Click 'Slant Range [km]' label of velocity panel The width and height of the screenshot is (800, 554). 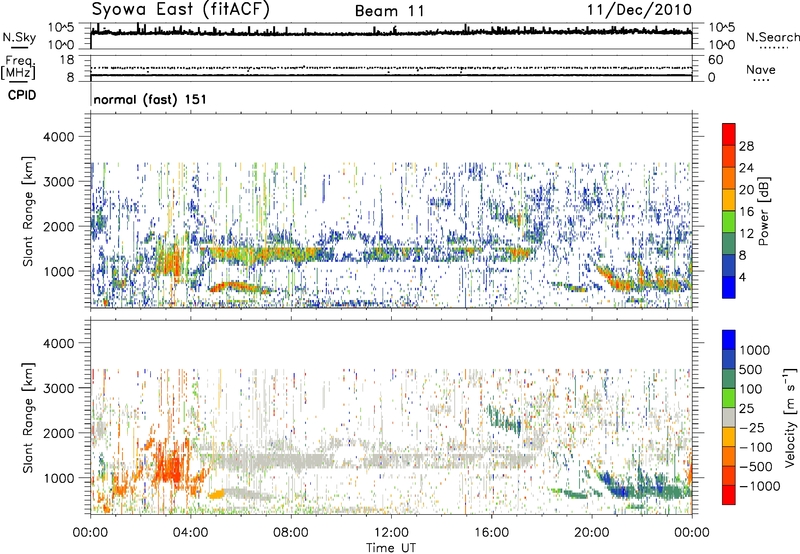[x=28, y=417]
